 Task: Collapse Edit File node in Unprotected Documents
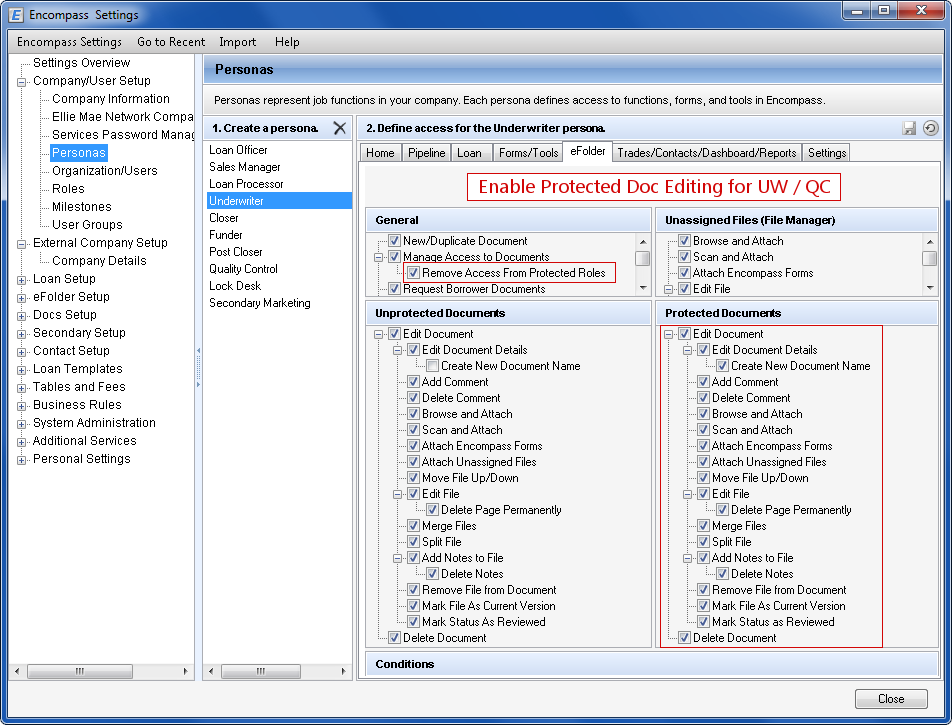pyautogui.click(x=398, y=494)
